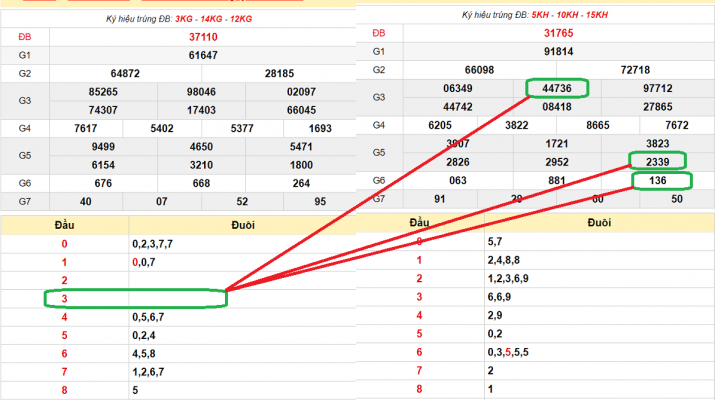Pick G5 number 3210
Viewport: 715px width, 400px height.
point(201,165)
